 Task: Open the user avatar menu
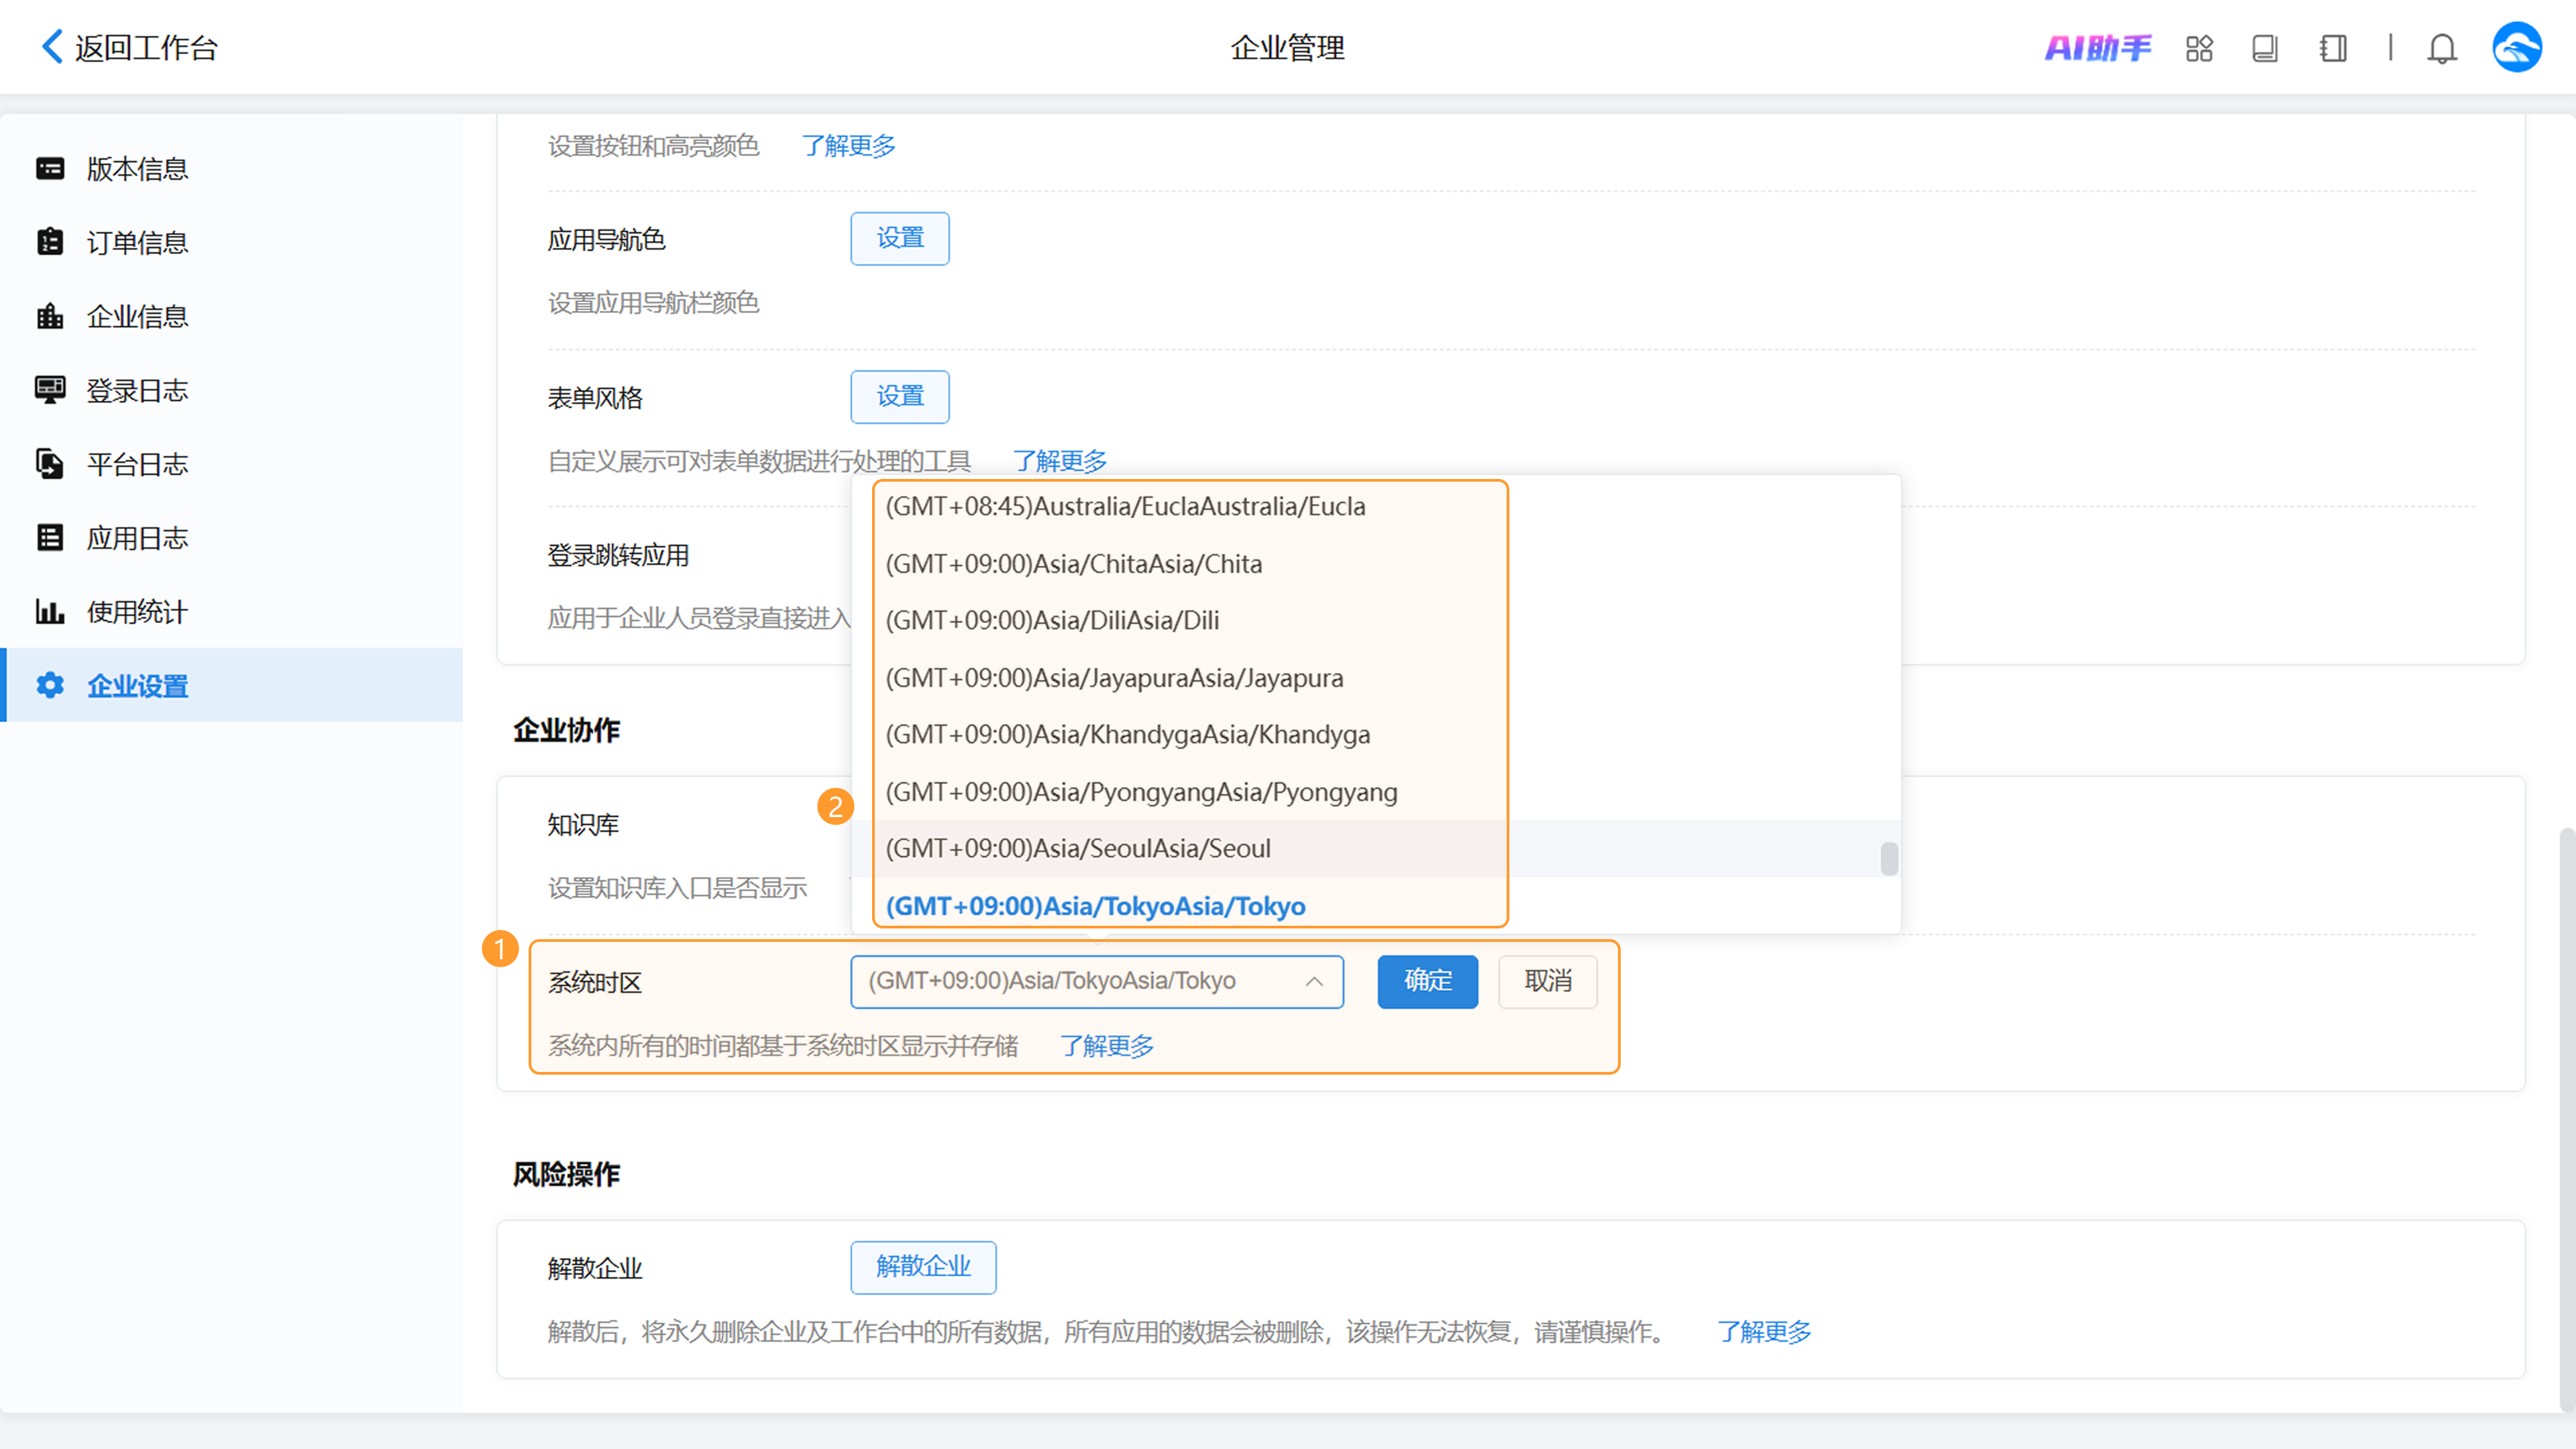click(x=2516, y=48)
